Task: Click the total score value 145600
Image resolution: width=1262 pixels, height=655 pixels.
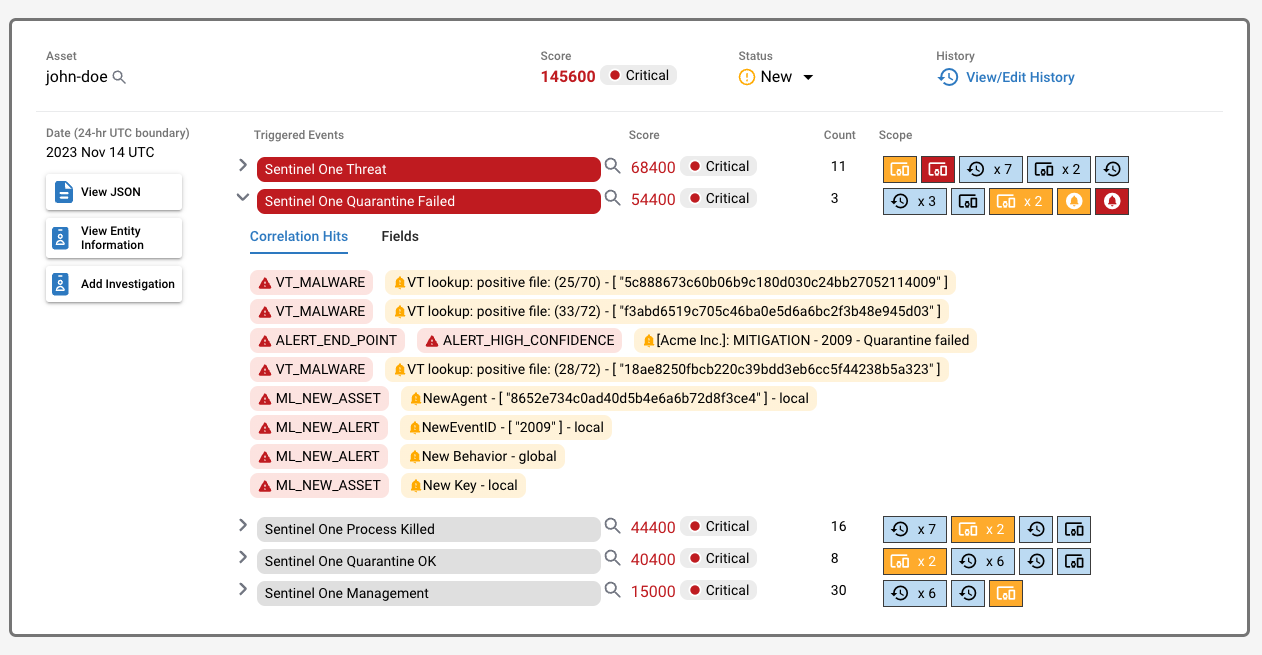Action: (x=568, y=77)
